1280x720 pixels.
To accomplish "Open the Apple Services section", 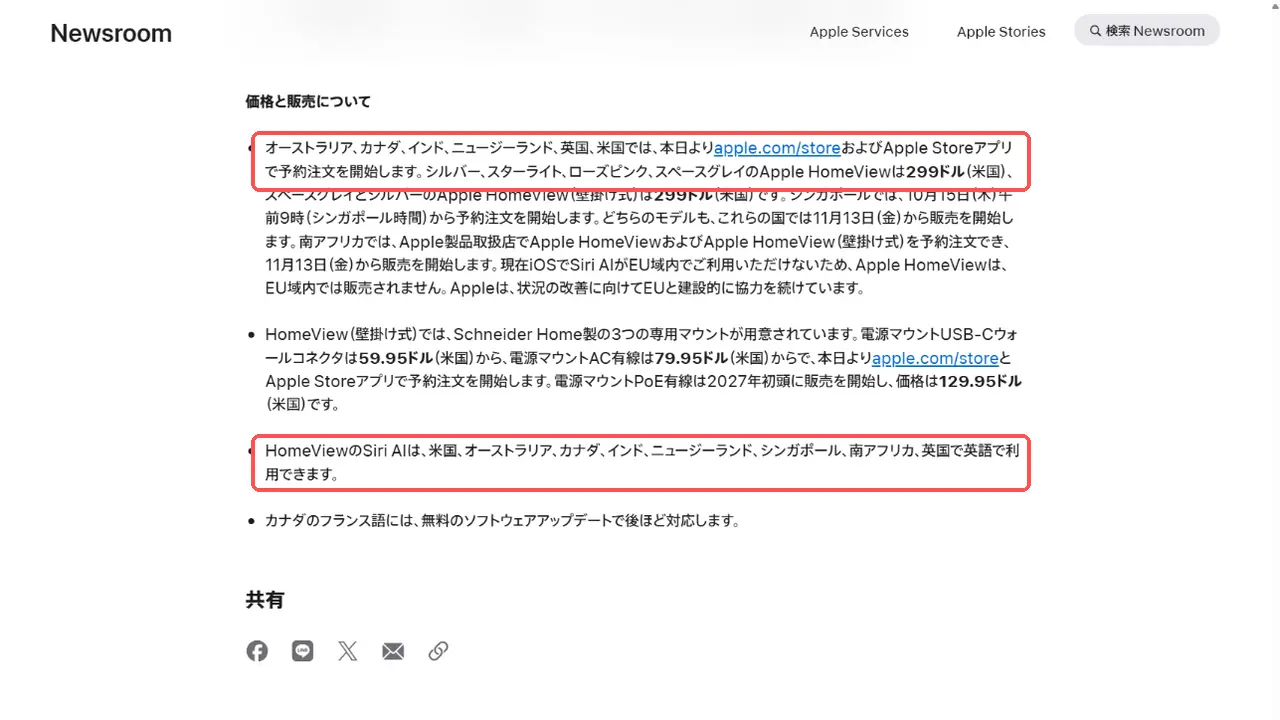I will pyautogui.click(x=859, y=32).
